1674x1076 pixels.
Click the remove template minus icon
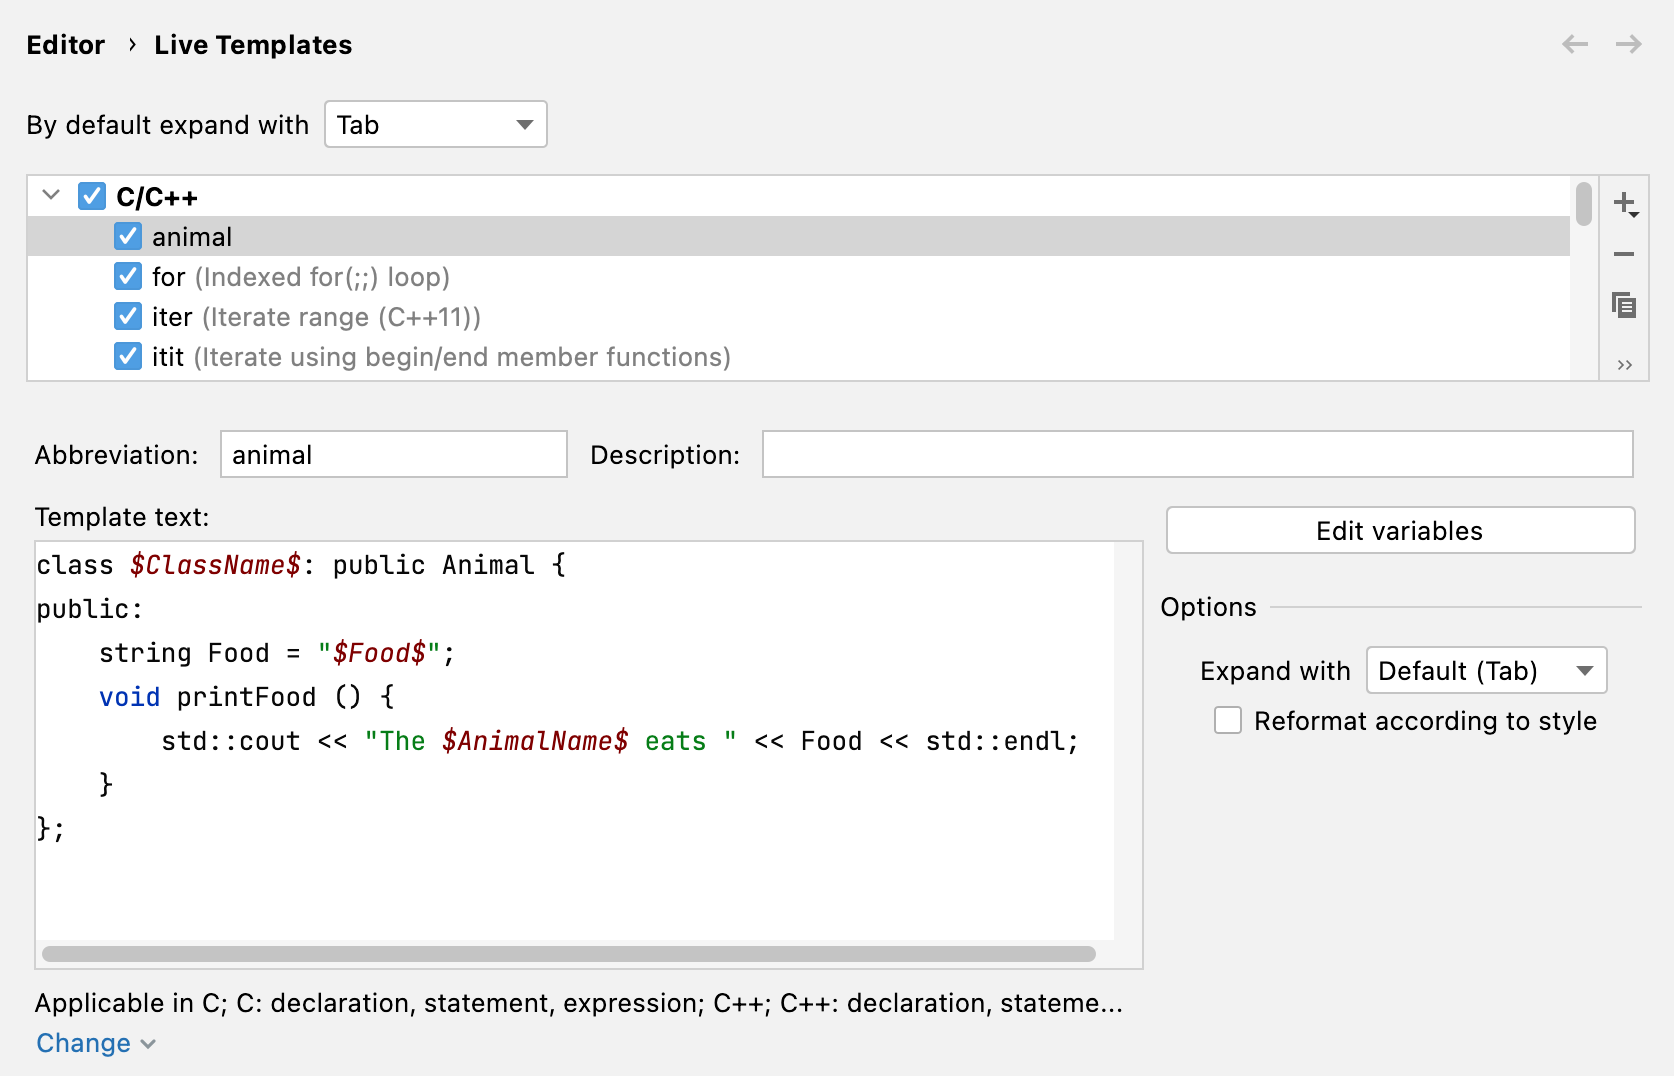1624,254
